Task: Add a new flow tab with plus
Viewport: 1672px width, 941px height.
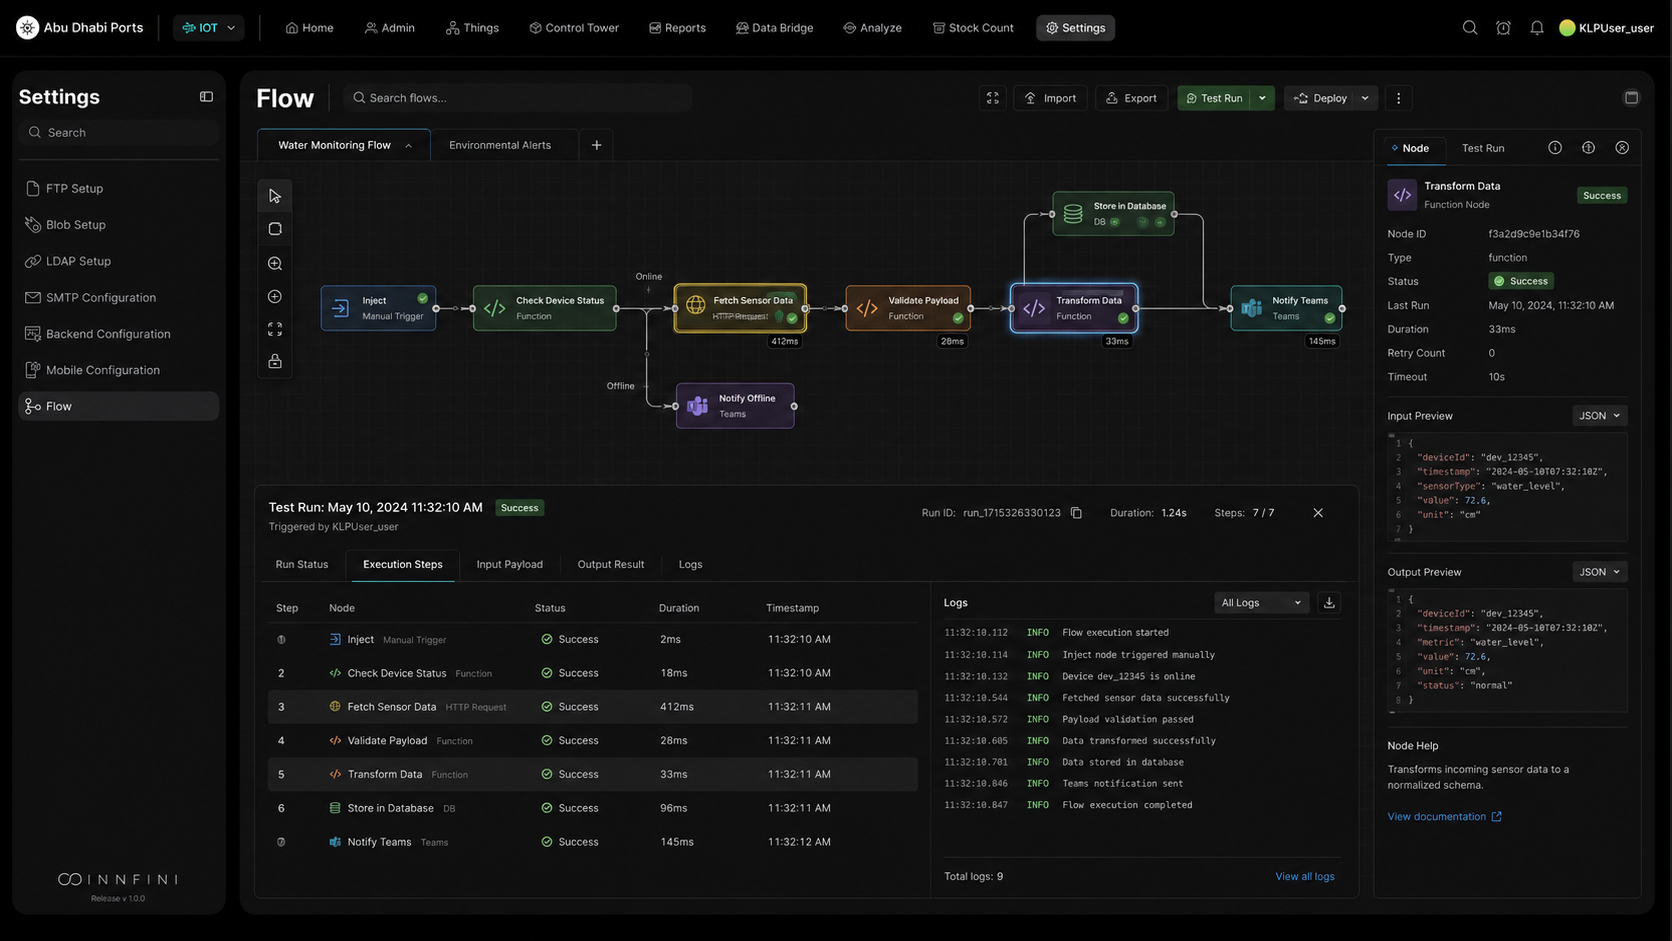Action: pyautogui.click(x=597, y=145)
